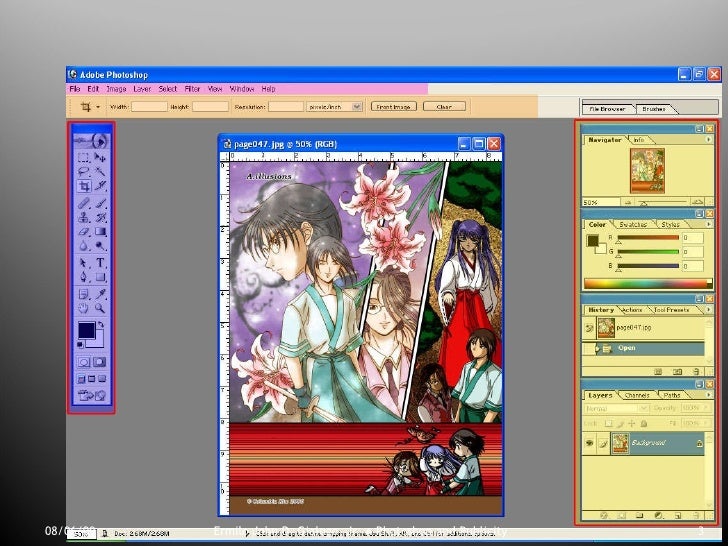
Task: Click the foreground color swatch in toolbox
Action: tap(86, 330)
